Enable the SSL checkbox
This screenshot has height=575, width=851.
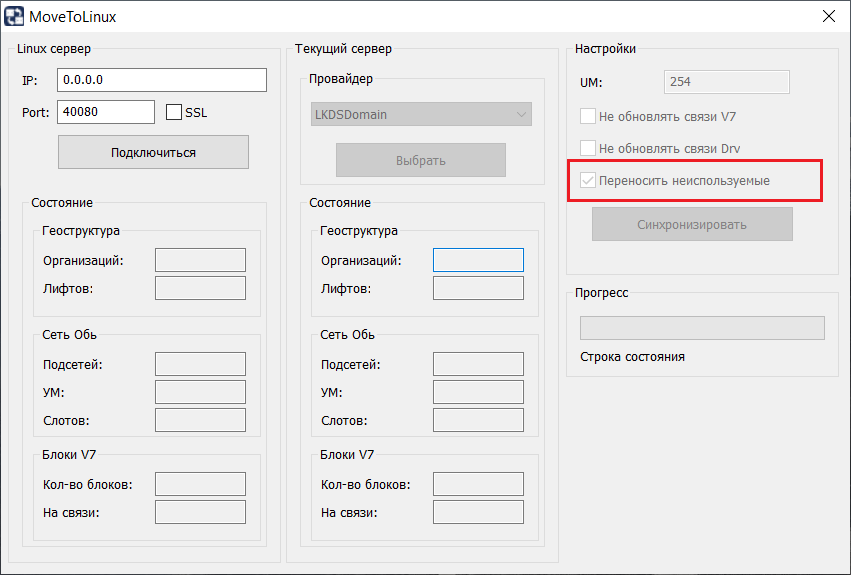click(x=174, y=112)
